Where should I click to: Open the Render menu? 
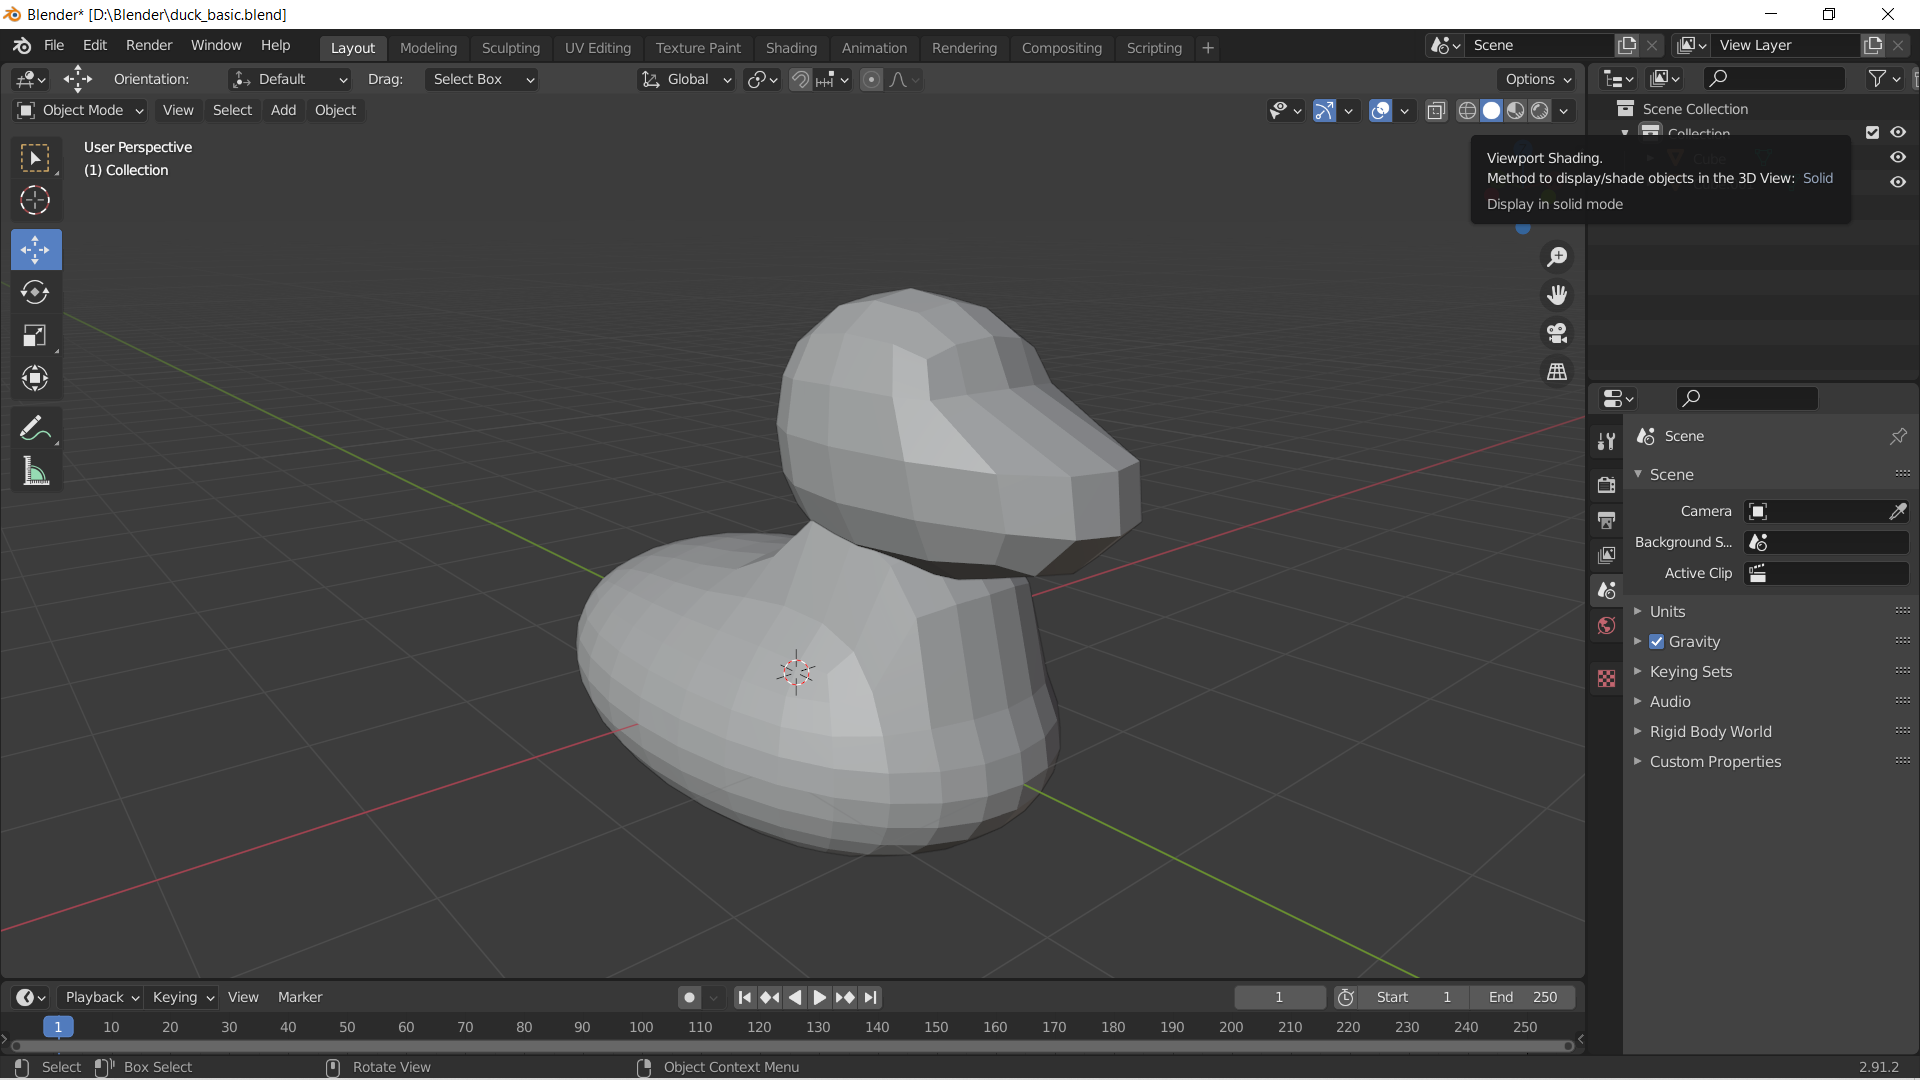(x=148, y=45)
